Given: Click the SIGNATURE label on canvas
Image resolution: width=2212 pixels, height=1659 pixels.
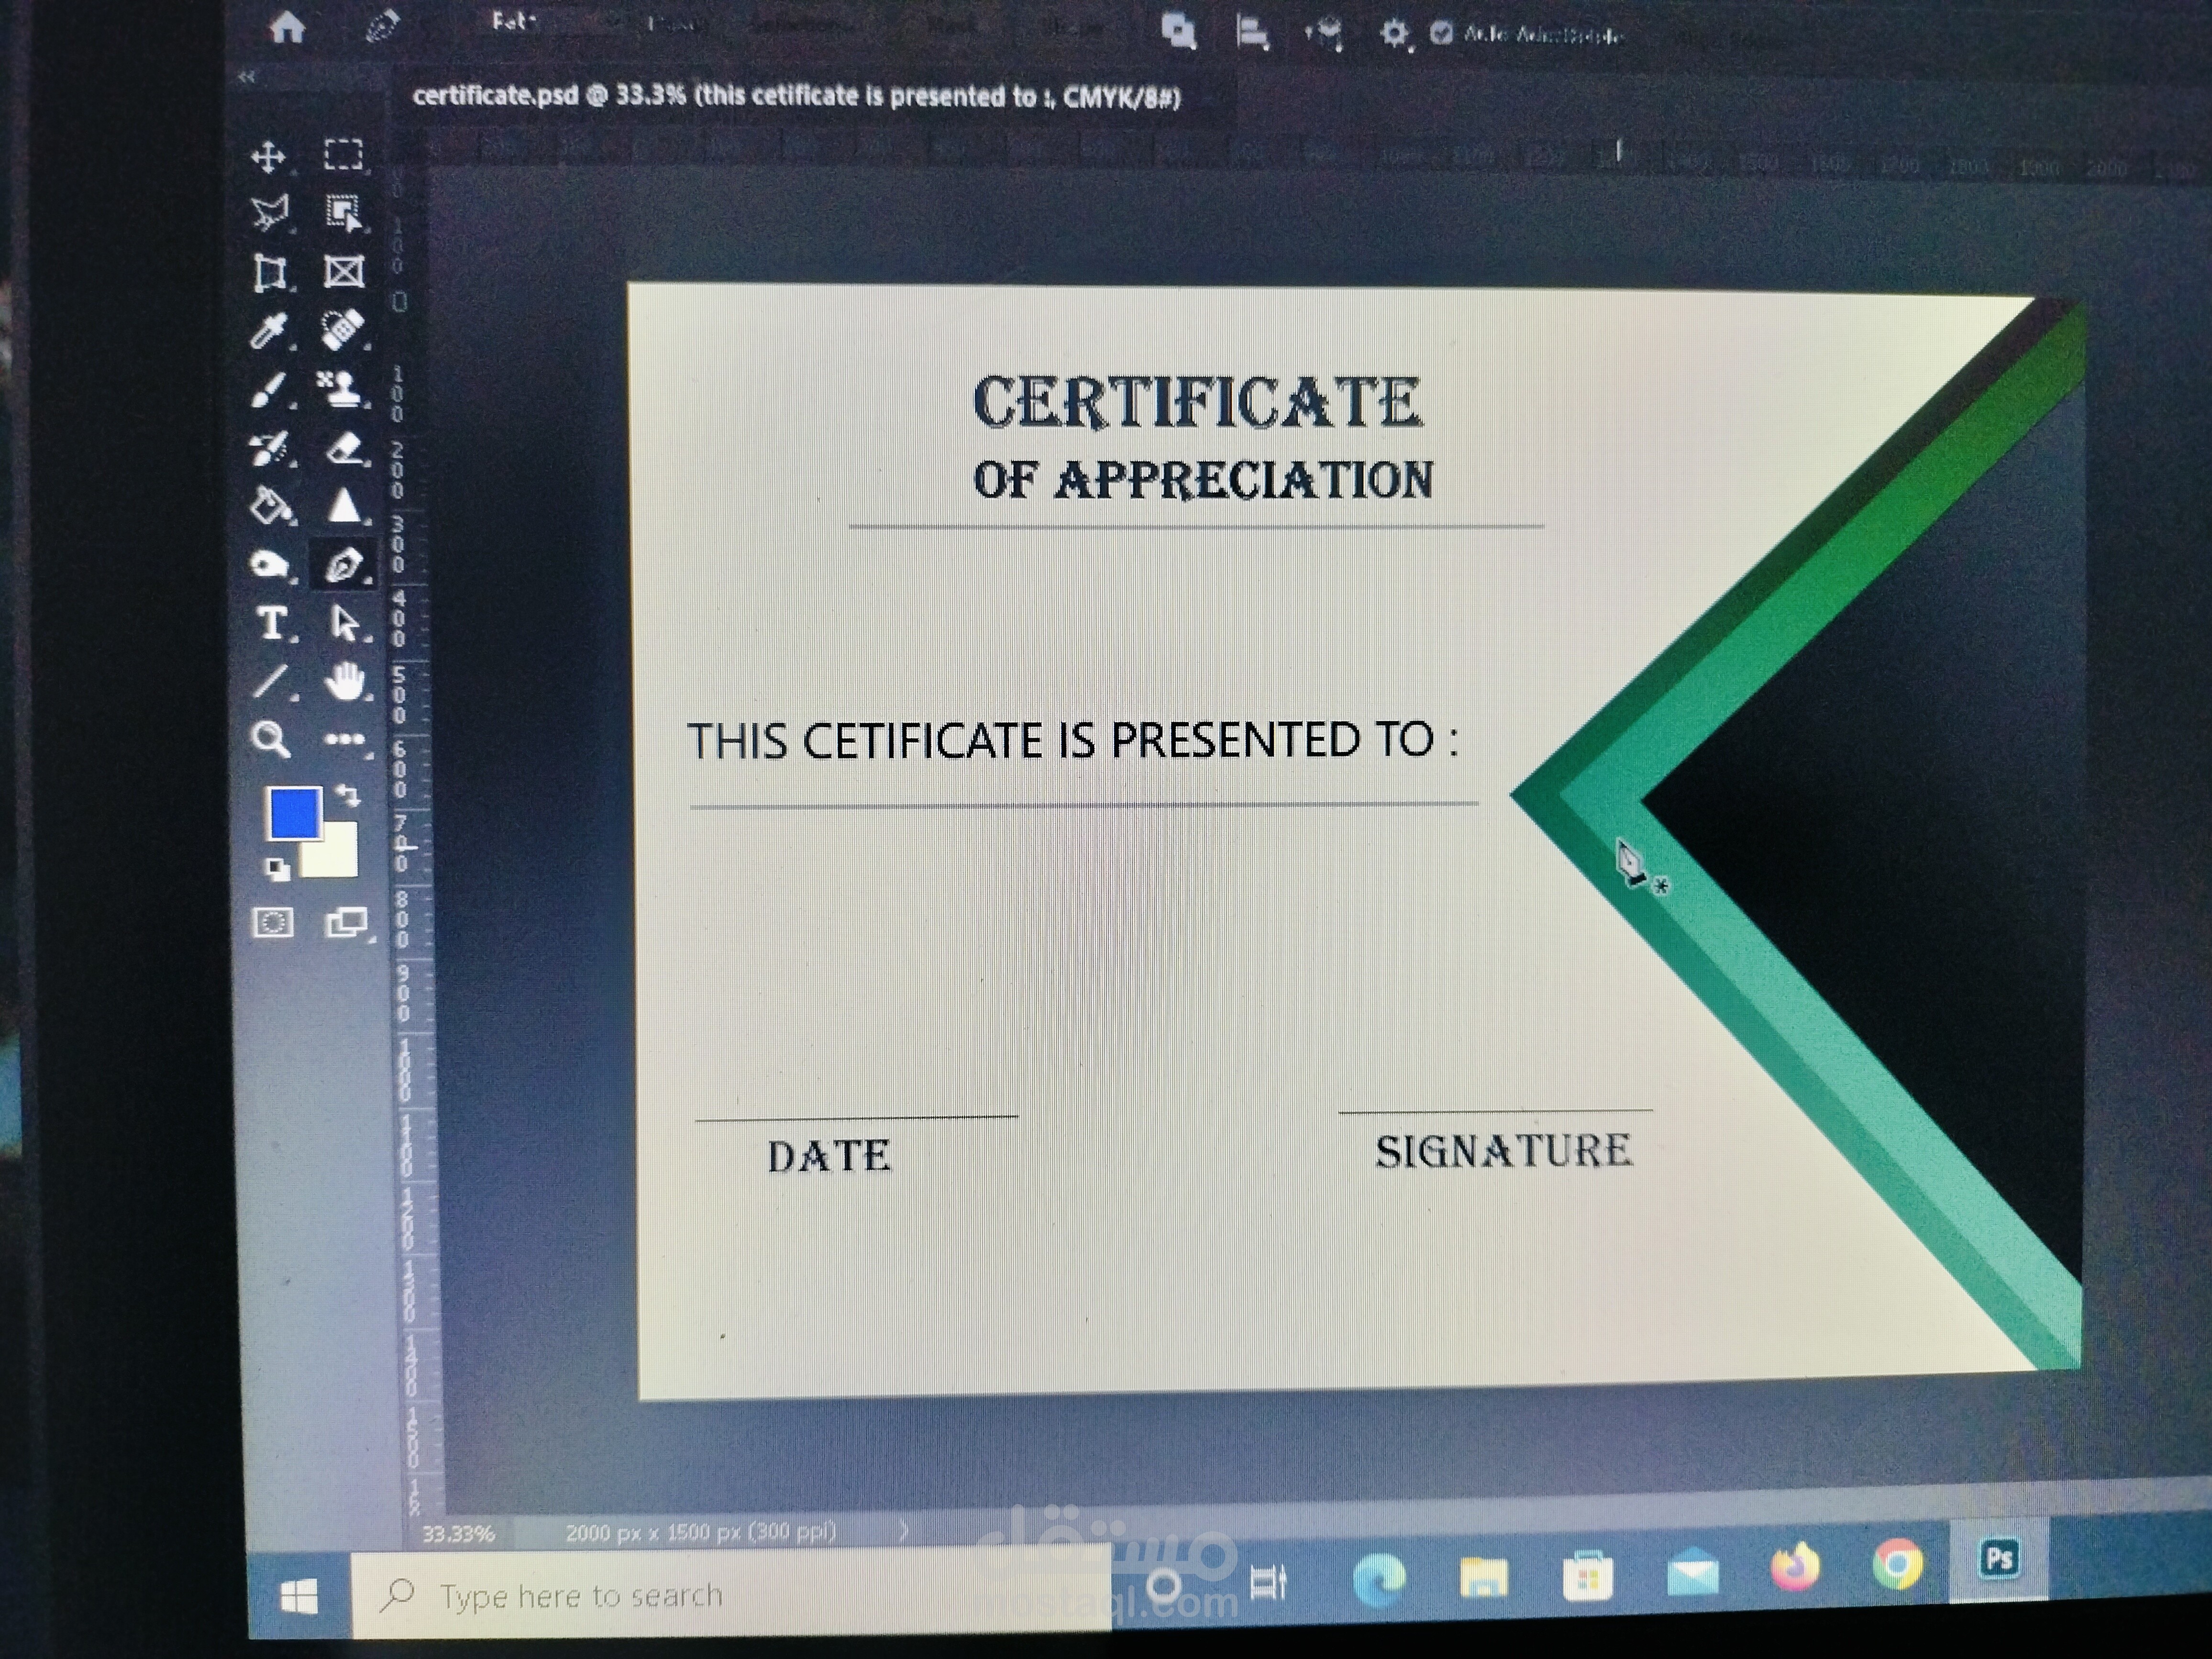Looking at the screenshot, I should [1503, 1151].
